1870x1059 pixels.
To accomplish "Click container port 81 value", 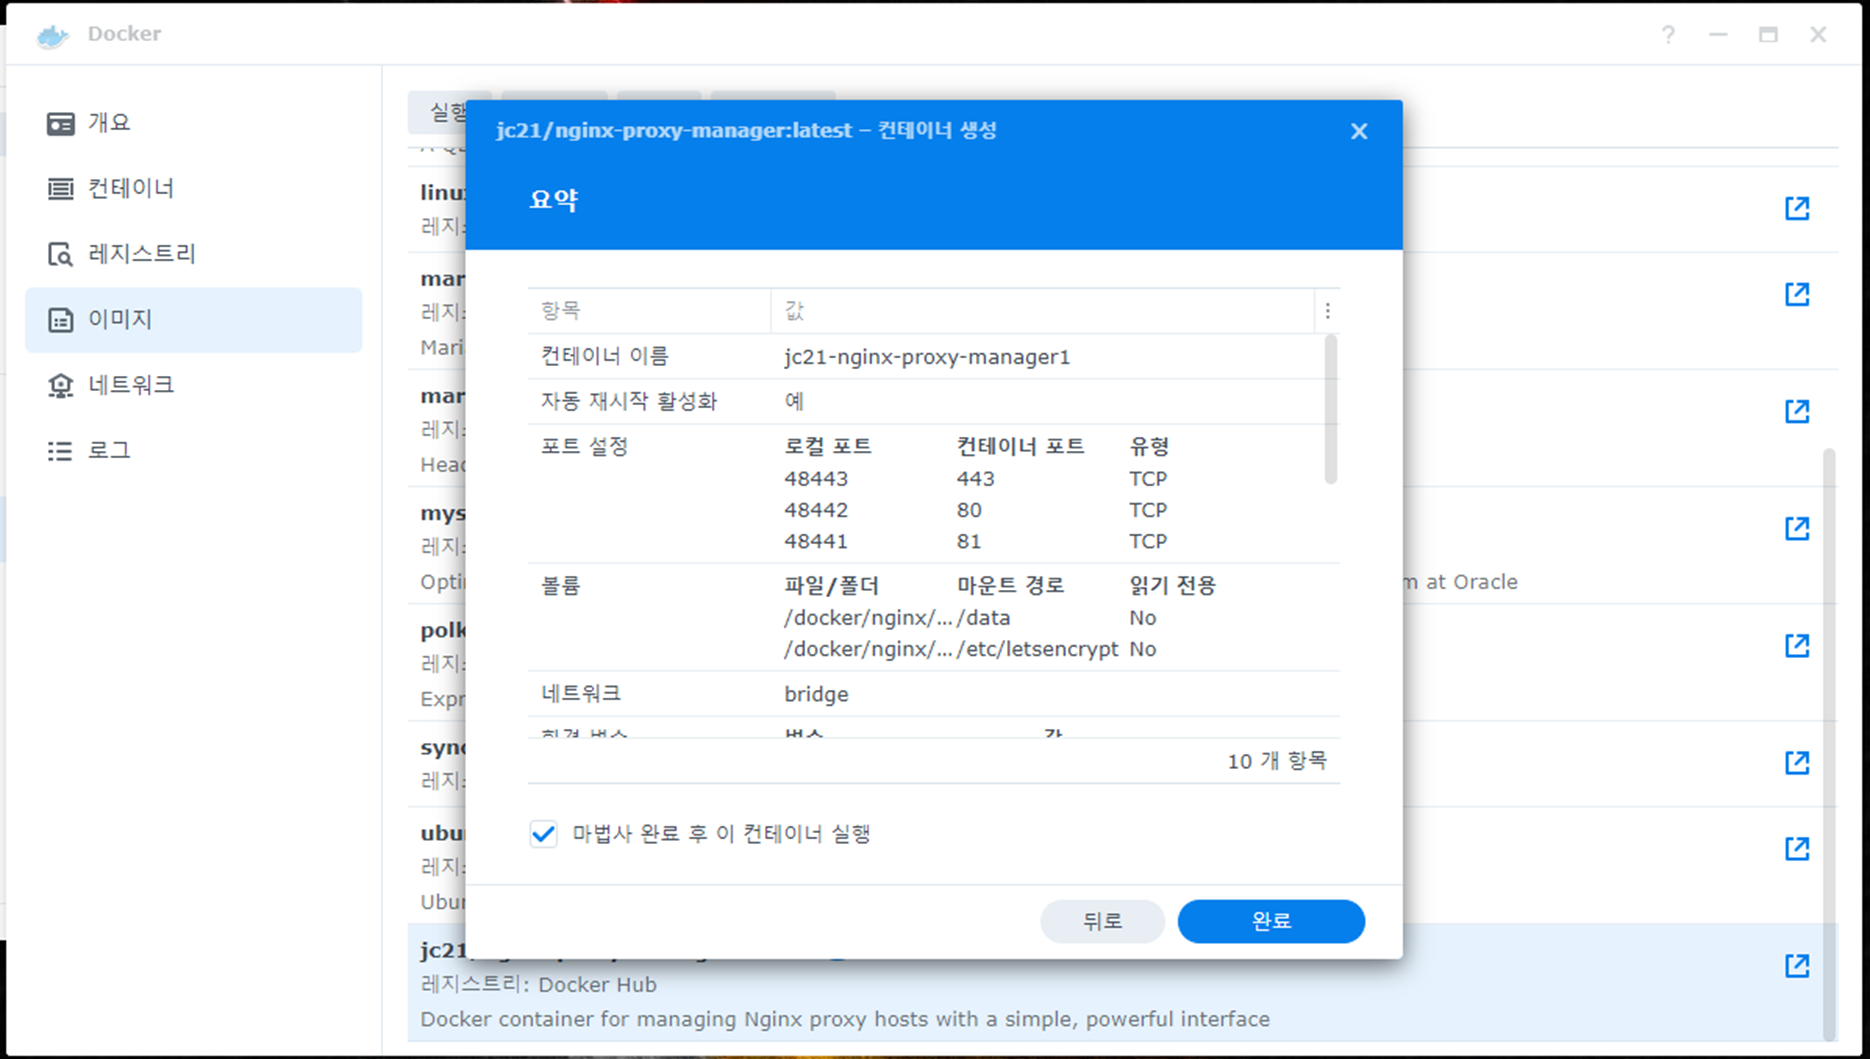I will point(968,541).
